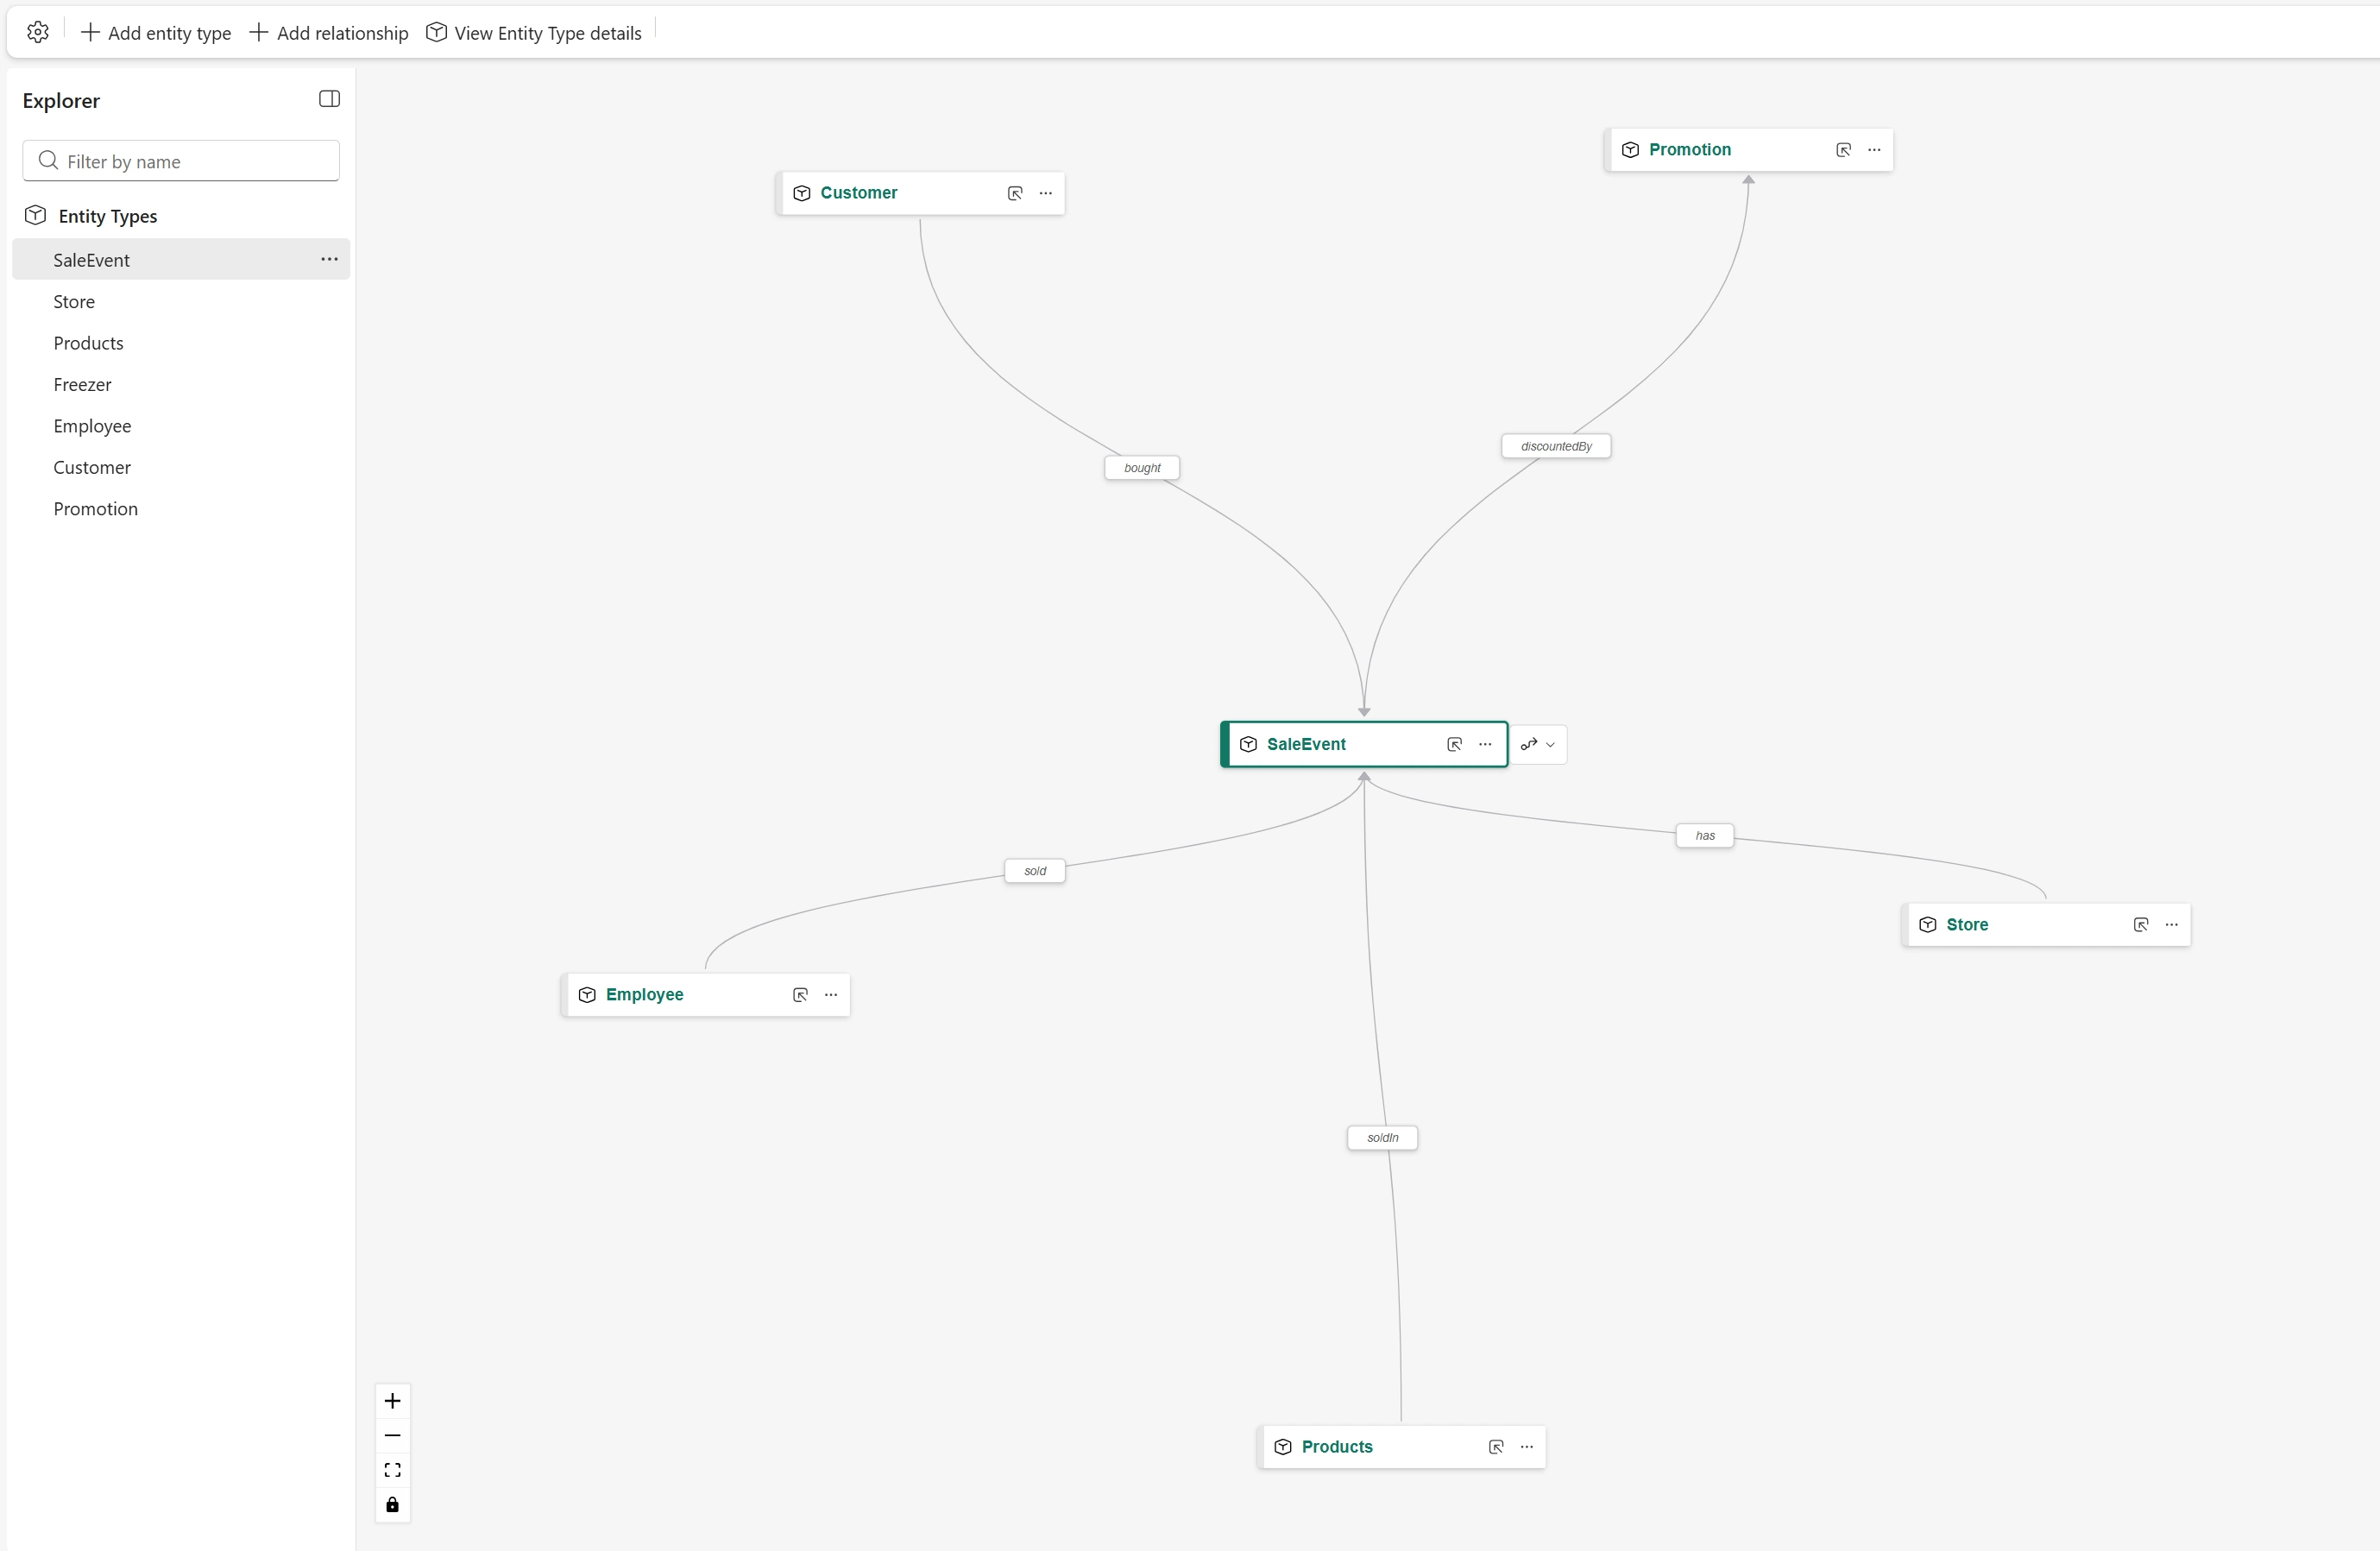Open details icon on Customer node
This screenshot has height=1551, width=2380.
pyautogui.click(x=1015, y=193)
